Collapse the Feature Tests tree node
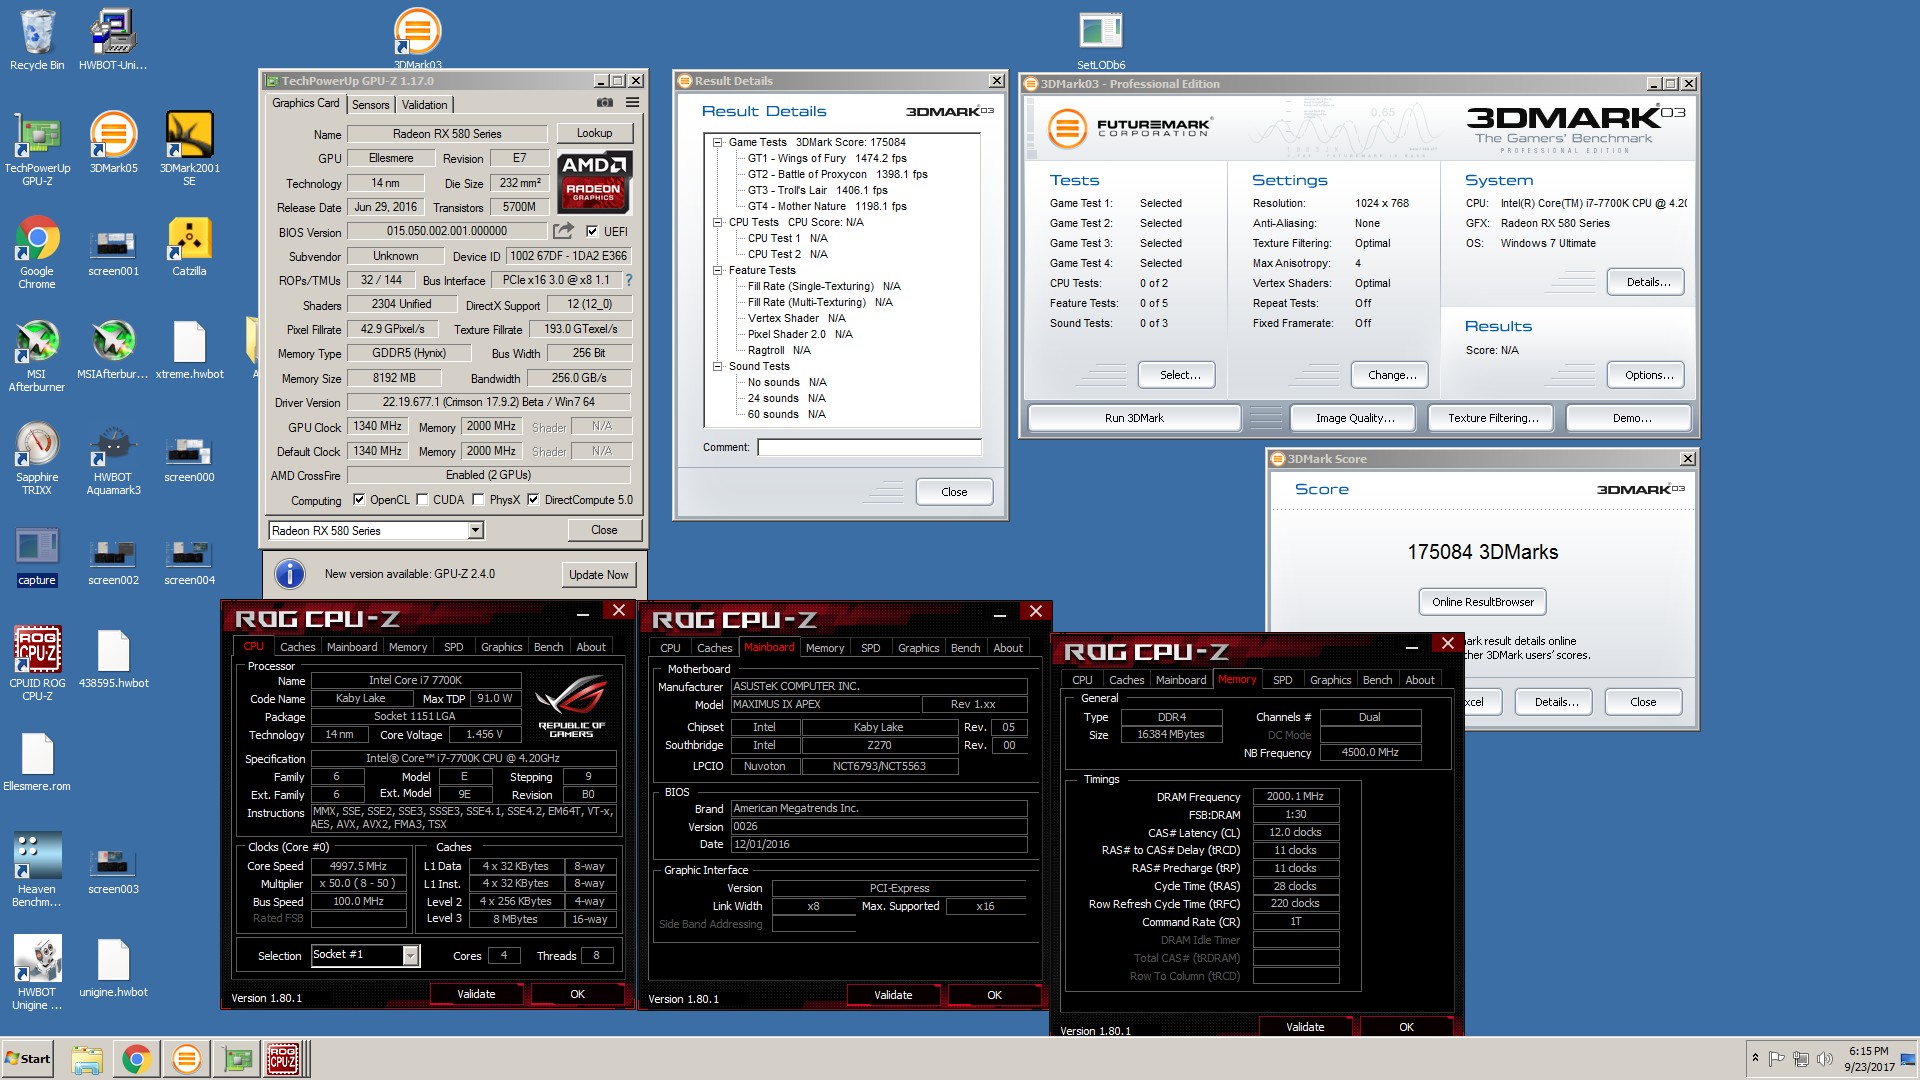Image resolution: width=1920 pixels, height=1080 pixels. coord(717,271)
